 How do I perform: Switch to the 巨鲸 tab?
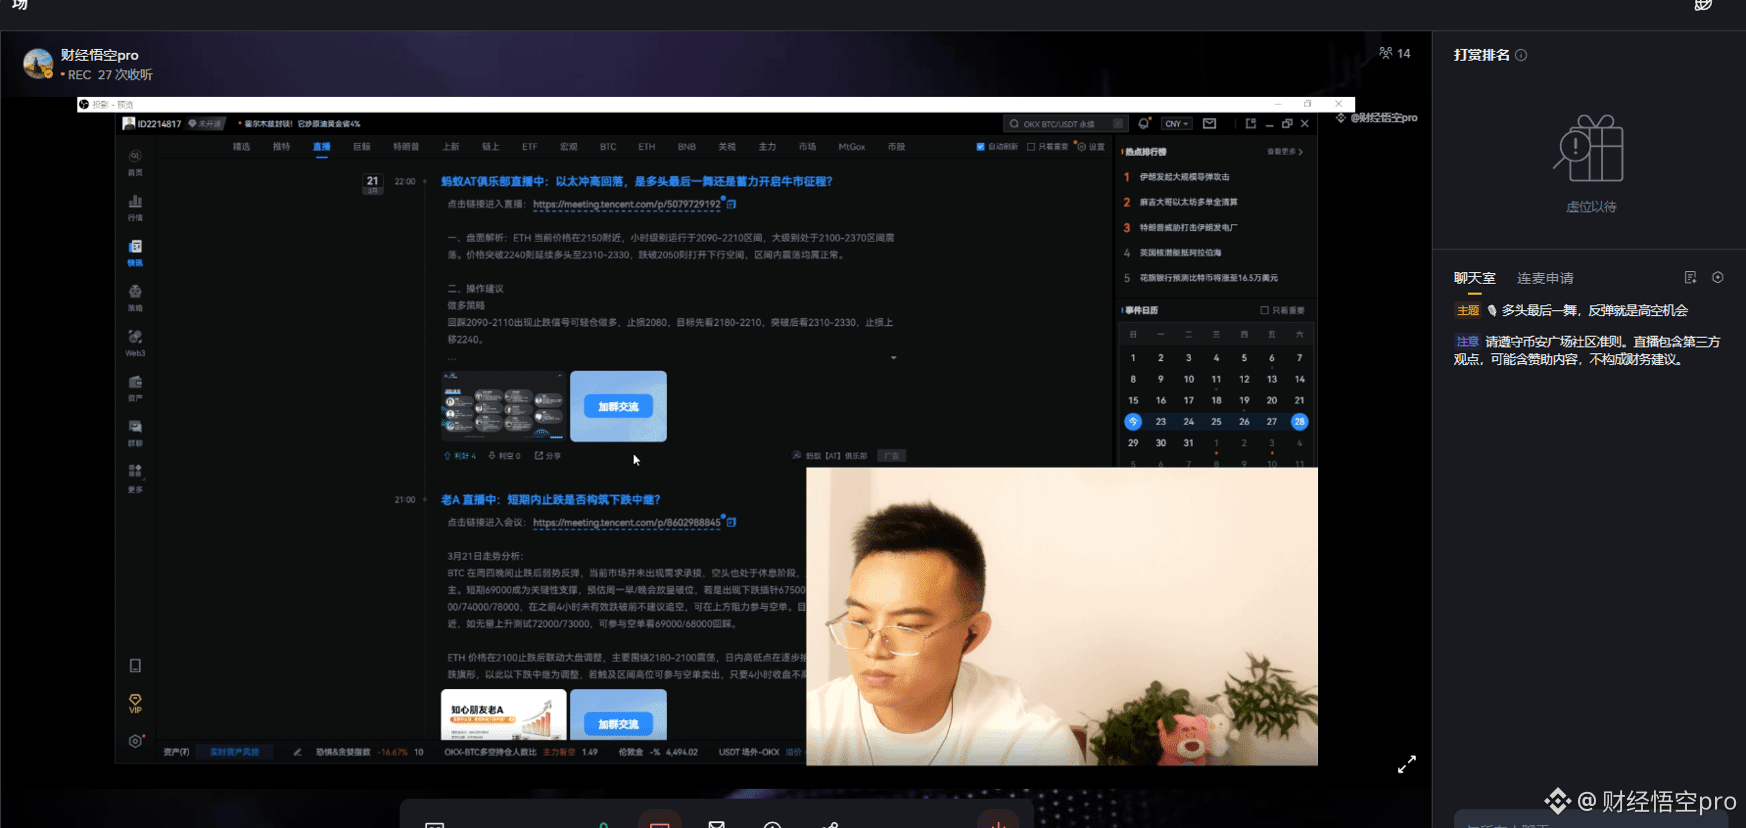(361, 147)
